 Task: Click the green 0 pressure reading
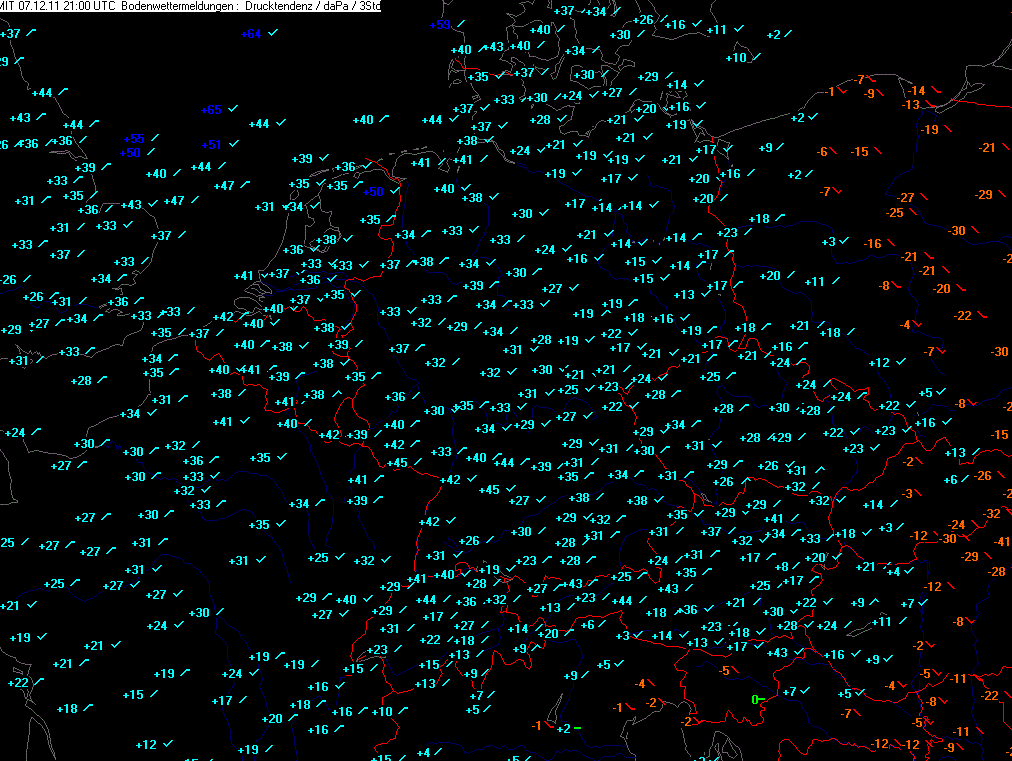tap(754, 700)
